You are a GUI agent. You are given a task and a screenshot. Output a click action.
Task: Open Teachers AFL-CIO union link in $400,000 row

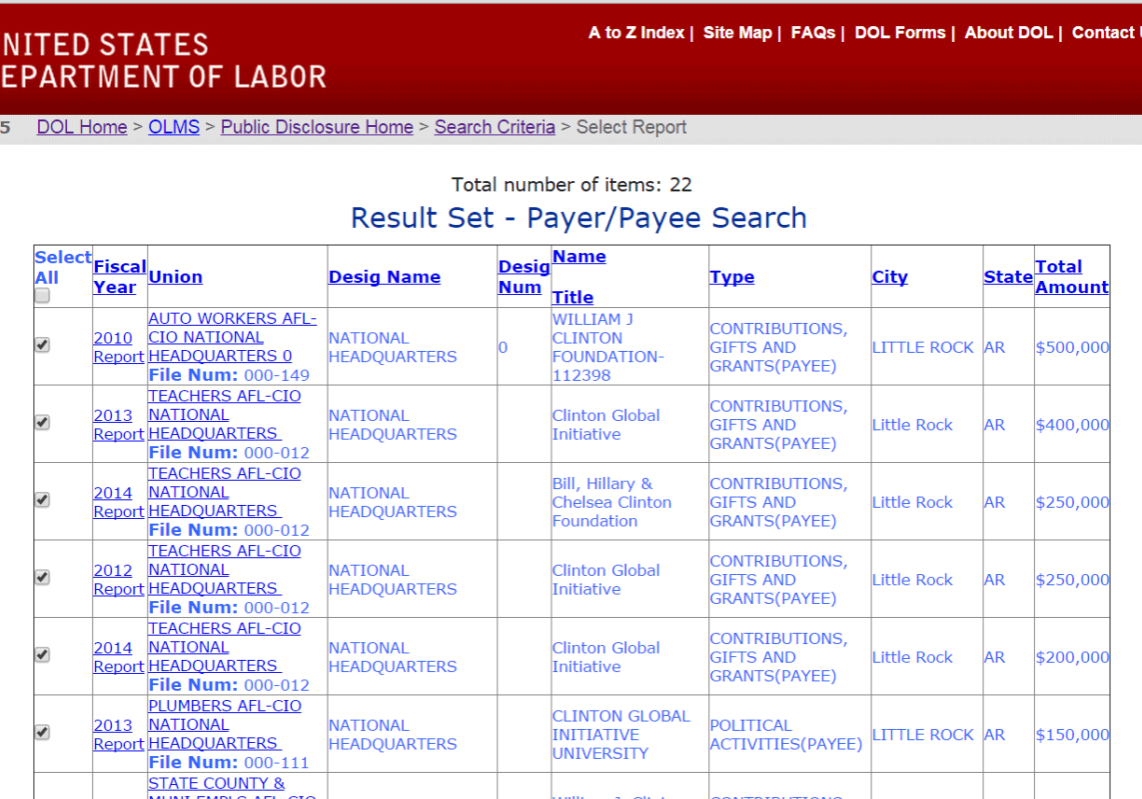pyautogui.click(x=224, y=414)
